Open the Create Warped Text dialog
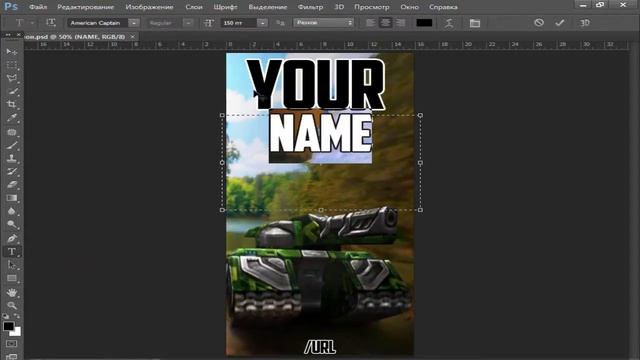The width and height of the screenshot is (640, 360). [449, 23]
